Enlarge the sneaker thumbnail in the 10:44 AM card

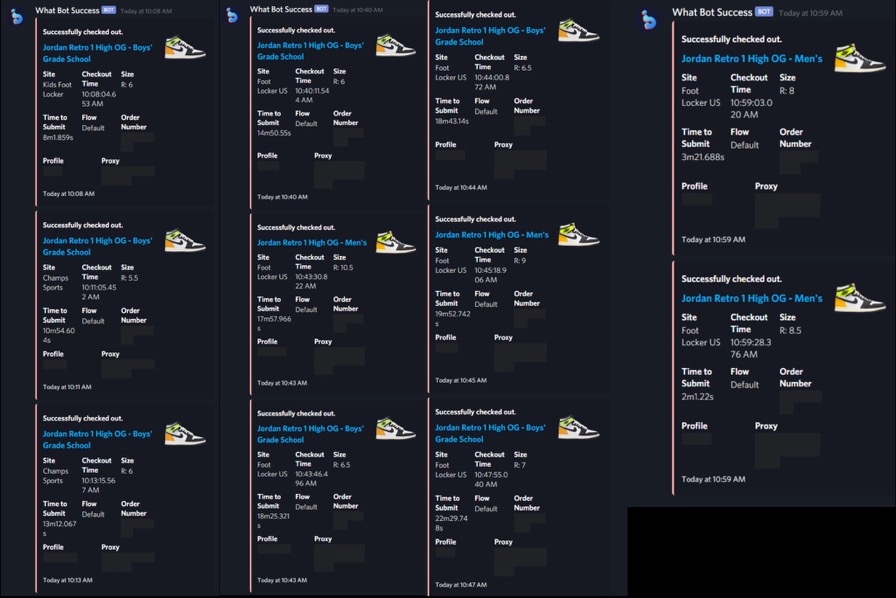point(578,31)
